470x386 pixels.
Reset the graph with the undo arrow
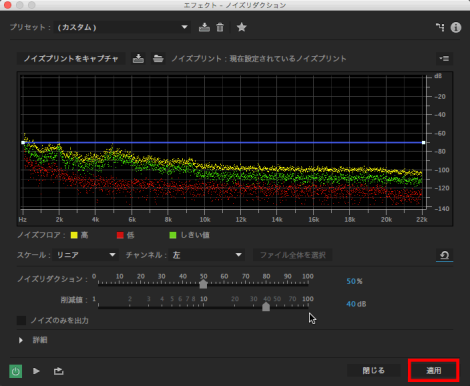[444, 255]
